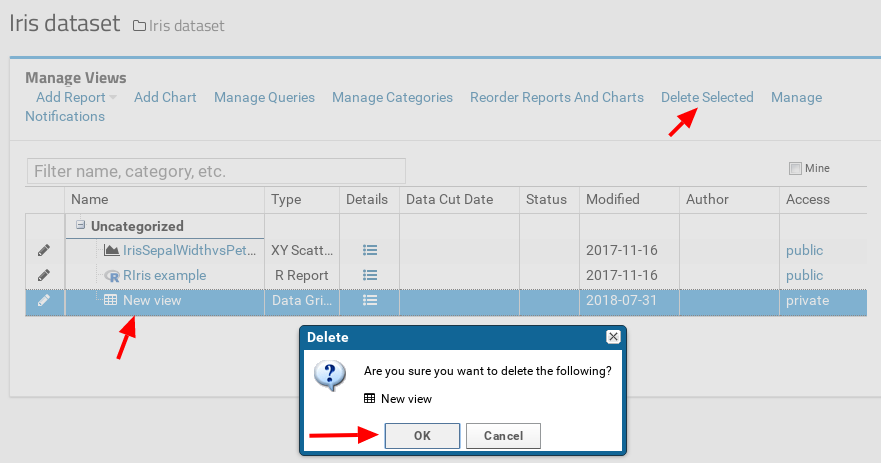Collapse the Uncategorized group
The width and height of the screenshot is (881, 463).
pos(81,226)
